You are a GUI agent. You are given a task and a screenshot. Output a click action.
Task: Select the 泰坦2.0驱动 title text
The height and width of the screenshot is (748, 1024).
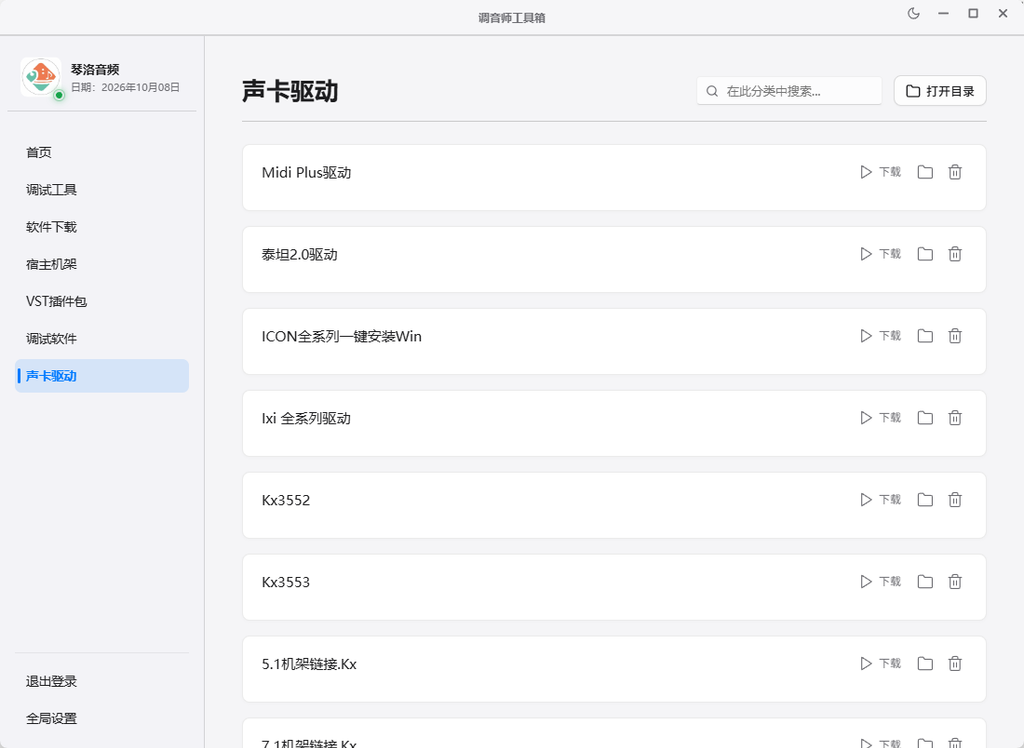pos(299,255)
